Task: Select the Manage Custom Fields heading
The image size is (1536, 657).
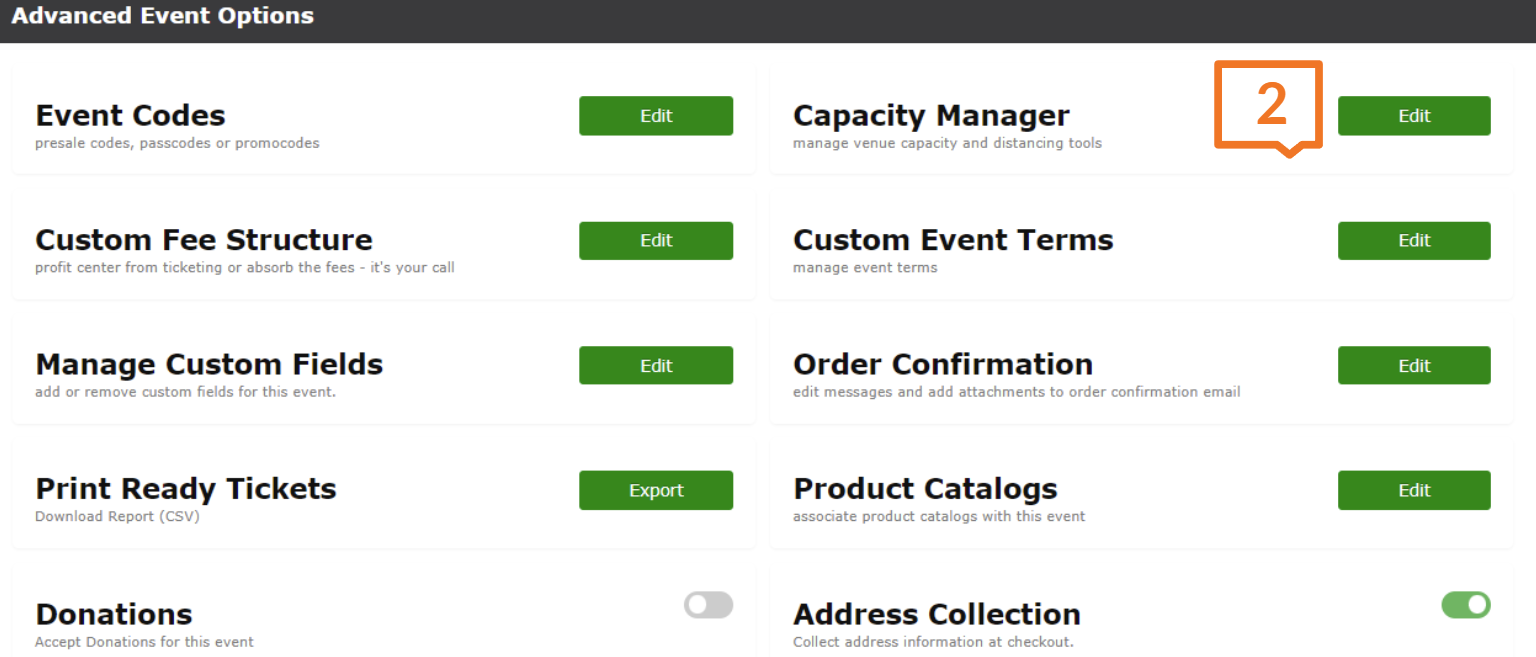Action: pos(209,365)
